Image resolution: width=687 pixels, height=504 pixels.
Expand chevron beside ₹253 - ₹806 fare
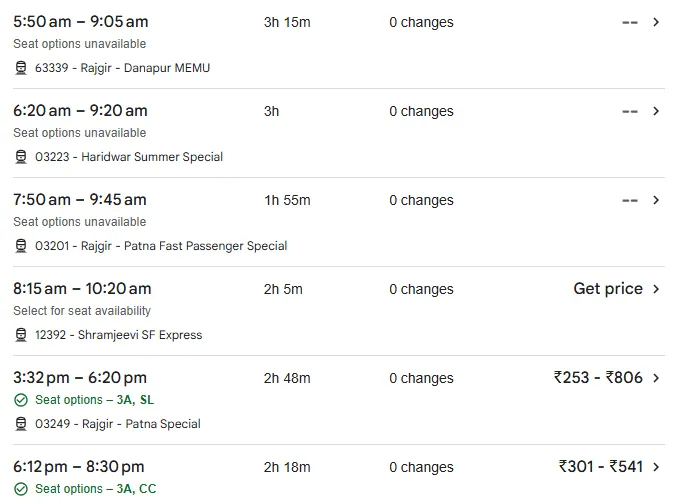656,378
